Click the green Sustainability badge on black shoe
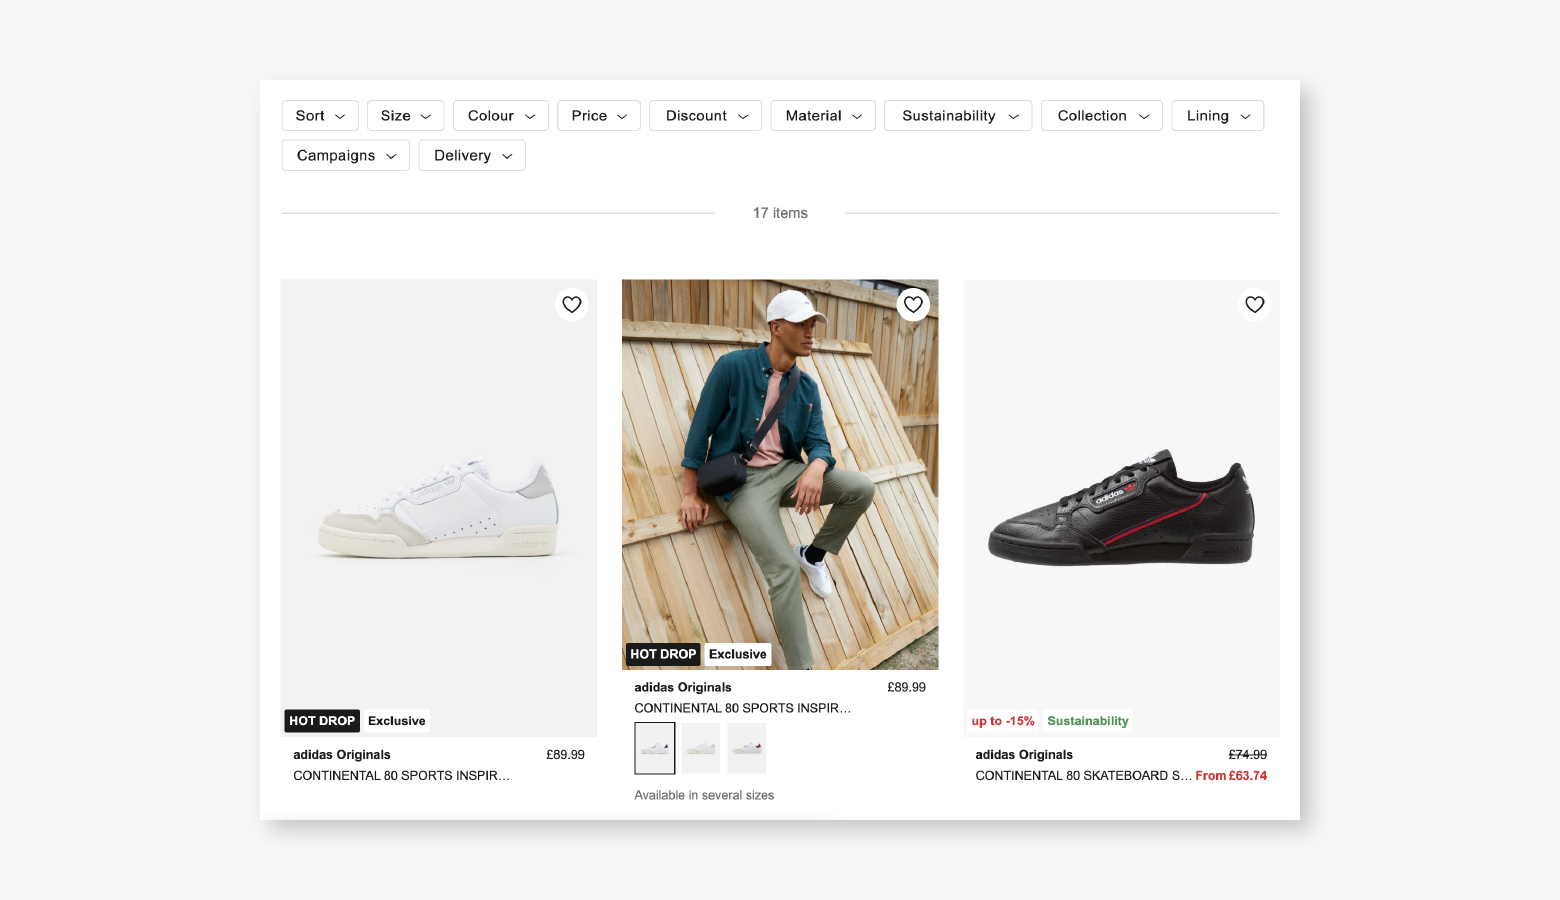 point(1088,721)
